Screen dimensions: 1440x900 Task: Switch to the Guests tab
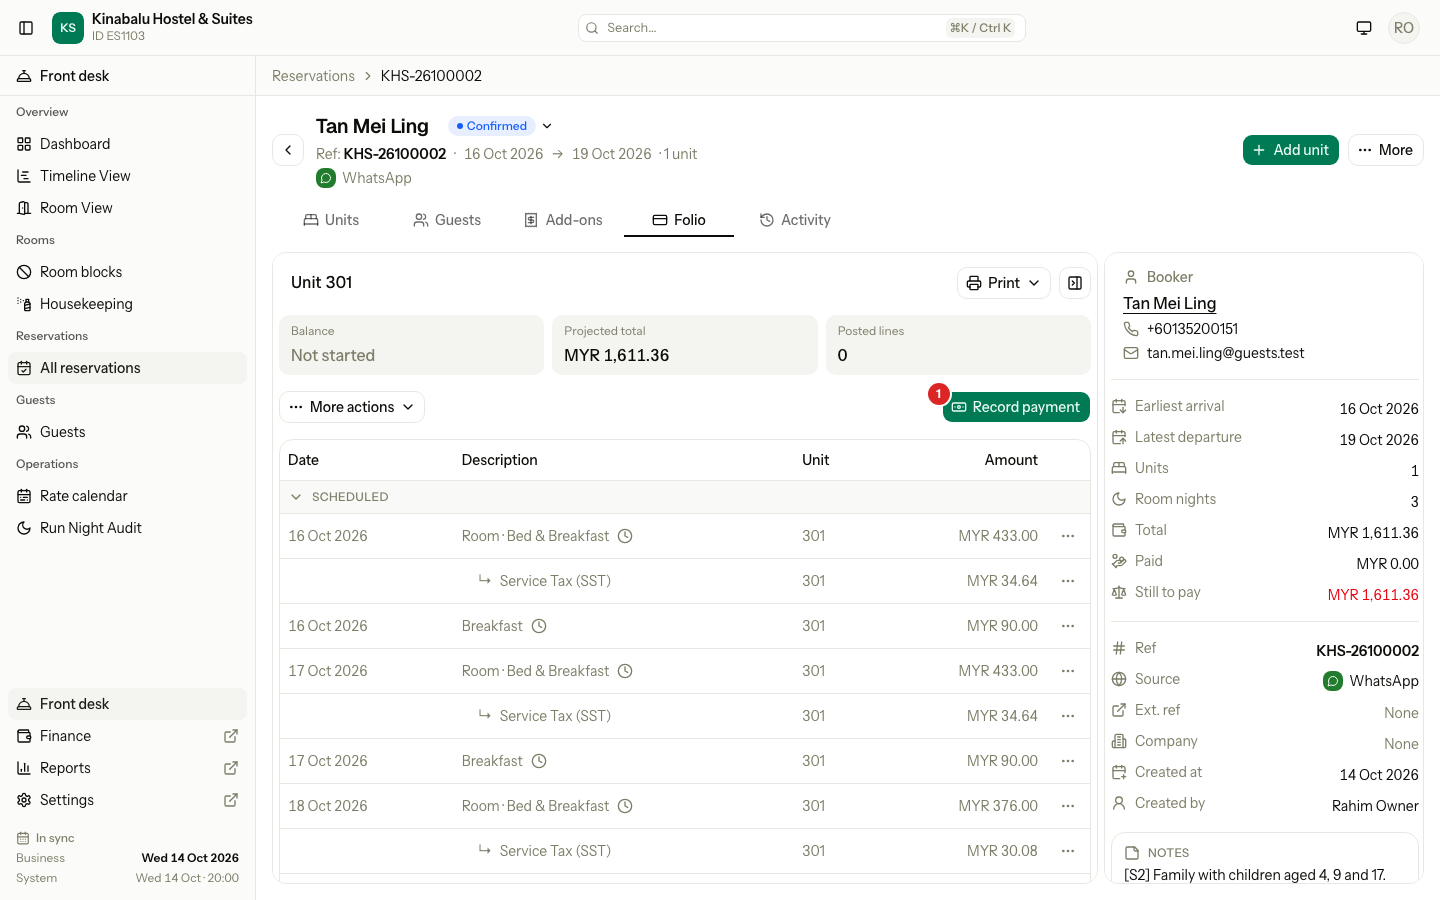coord(447,220)
